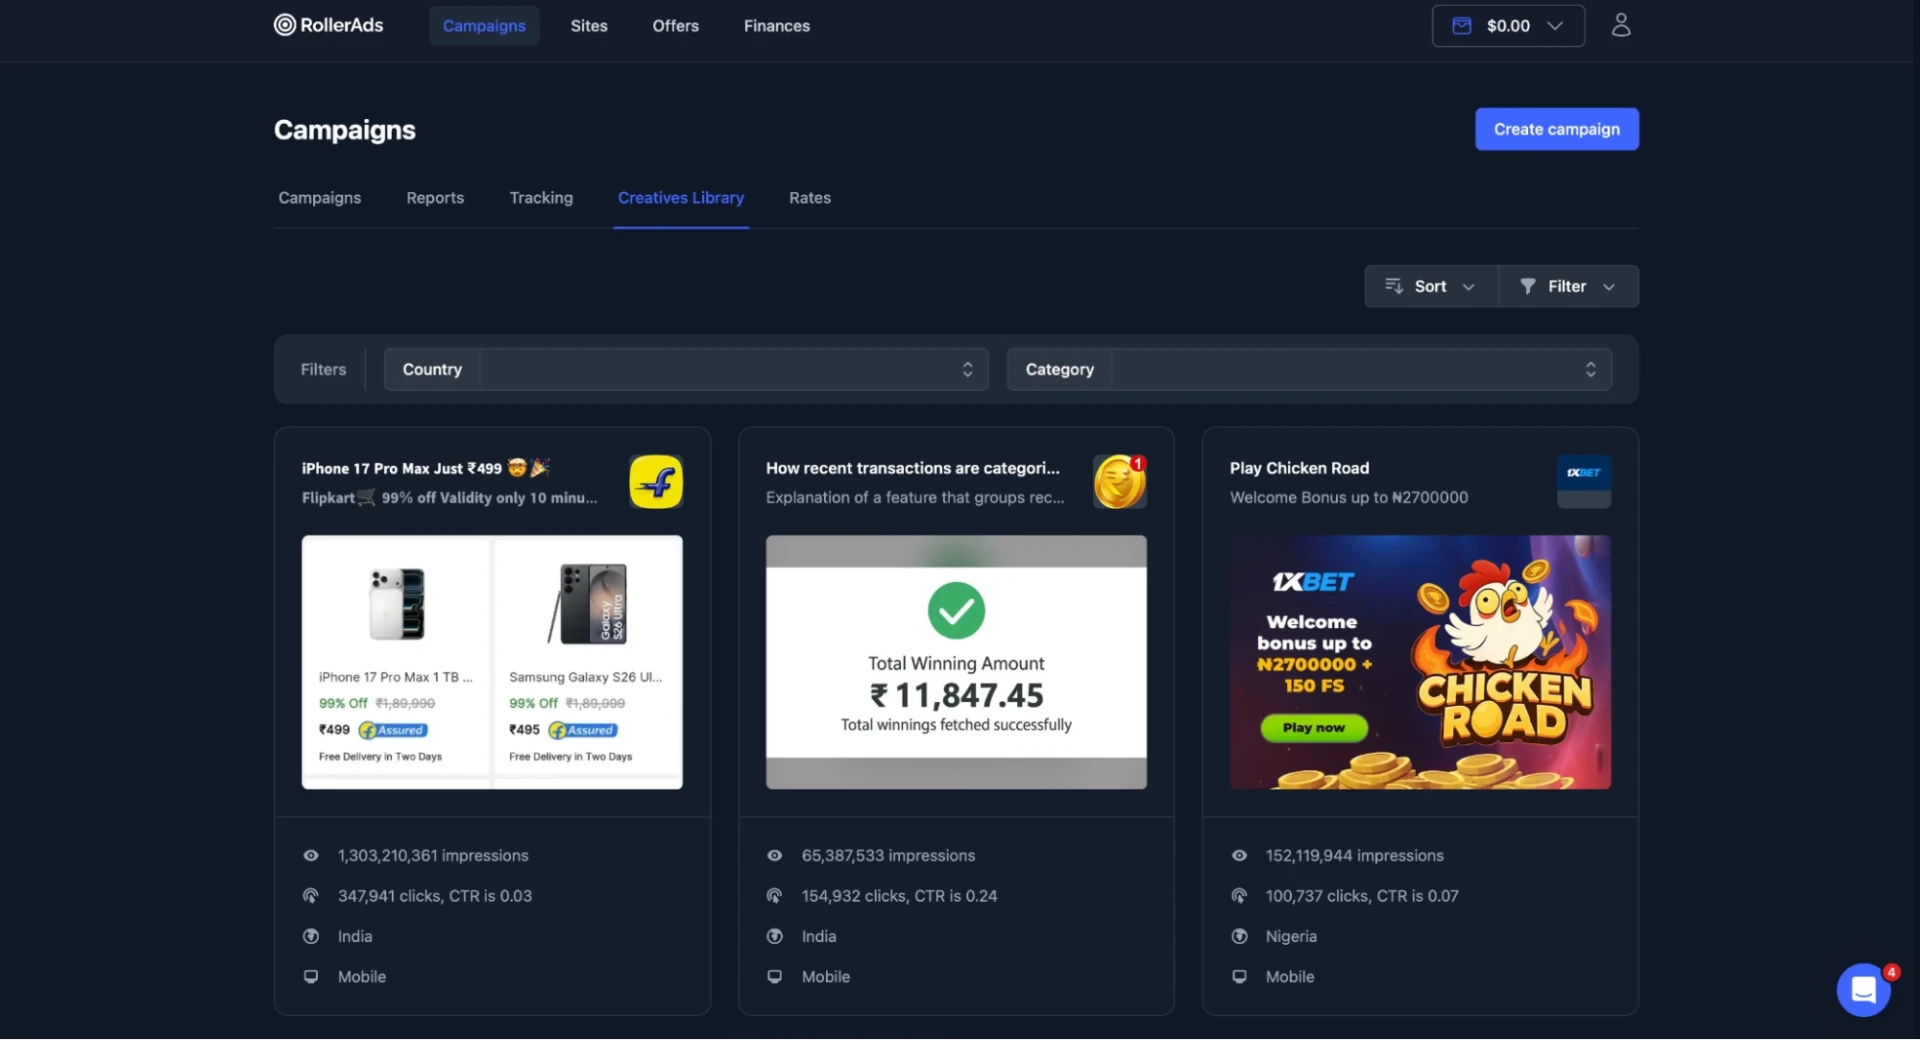Switch to the Reports tab
This screenshot has height=1040, width=1920.
[x=435, y=198]
